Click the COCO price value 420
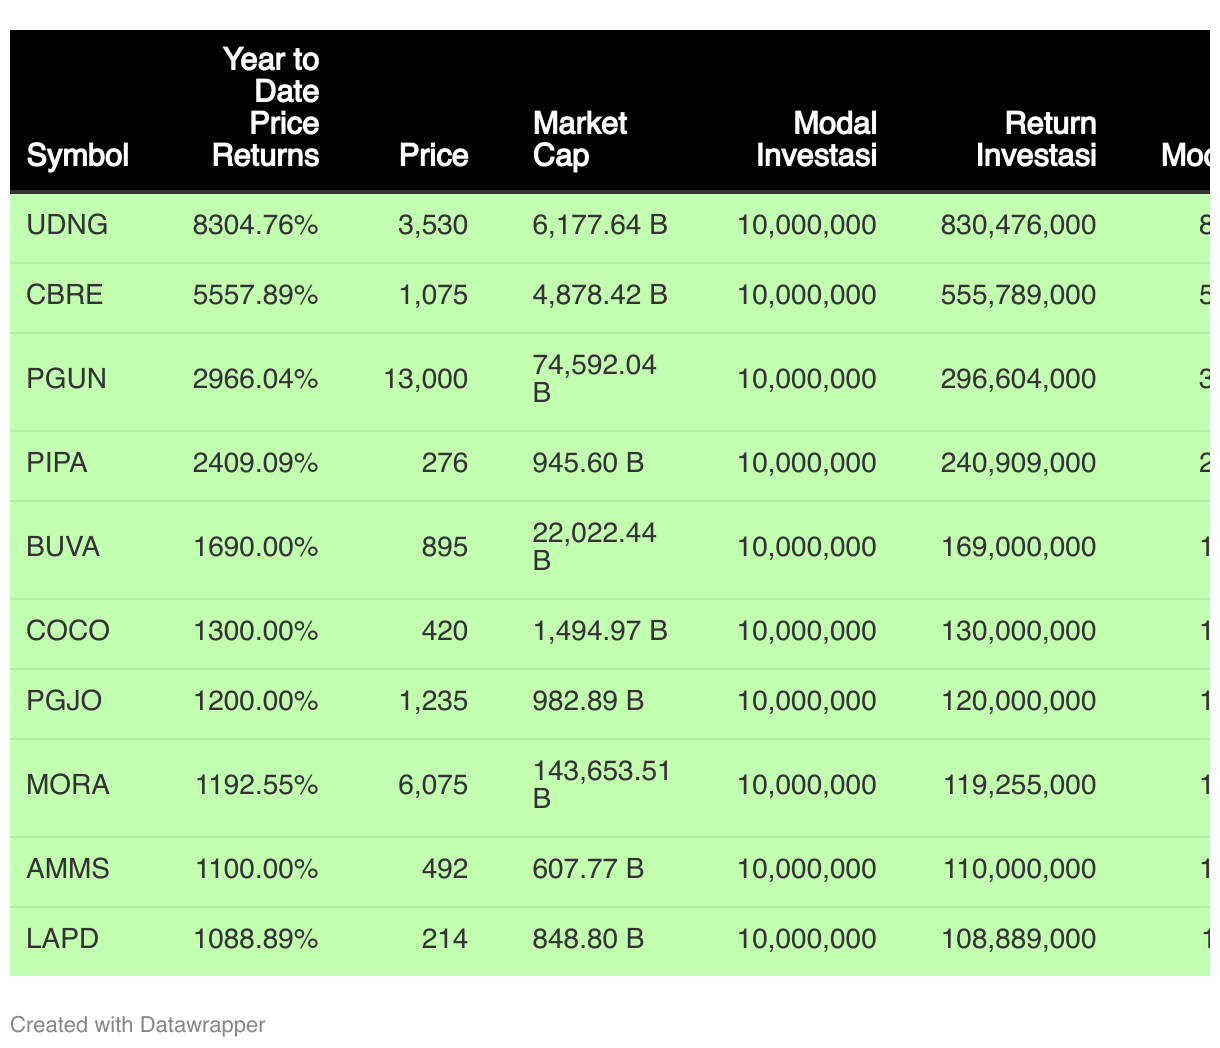Screen dimensions: 1220x1048 (445, 631)
